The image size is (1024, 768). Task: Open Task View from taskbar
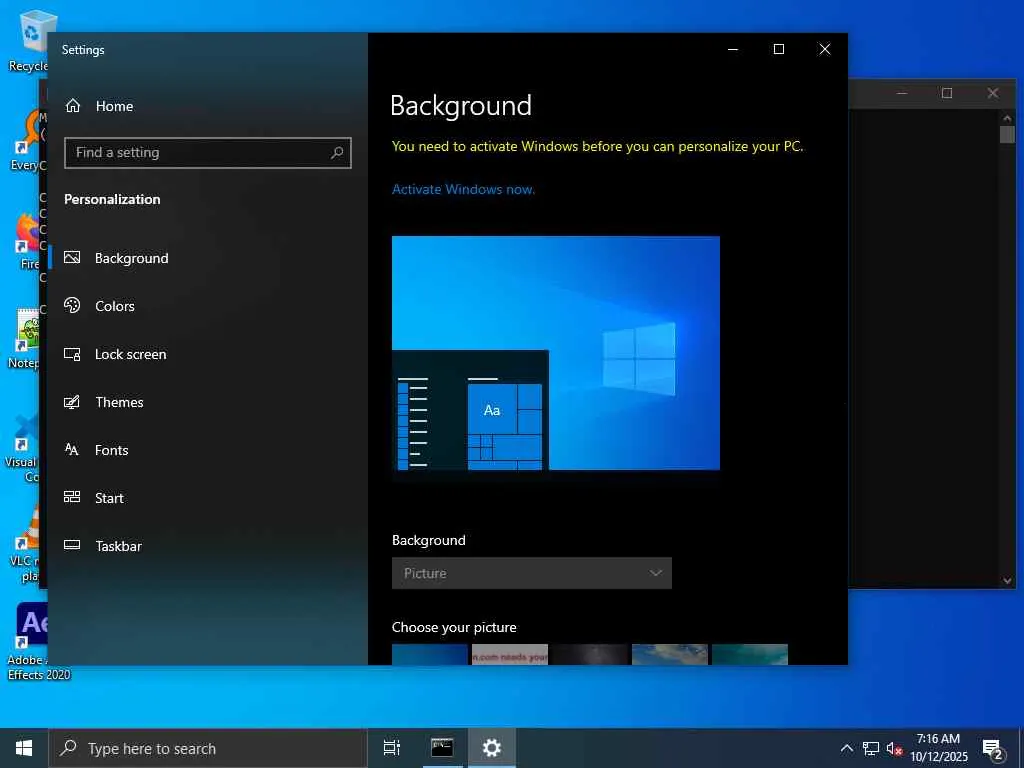point(392,748)
